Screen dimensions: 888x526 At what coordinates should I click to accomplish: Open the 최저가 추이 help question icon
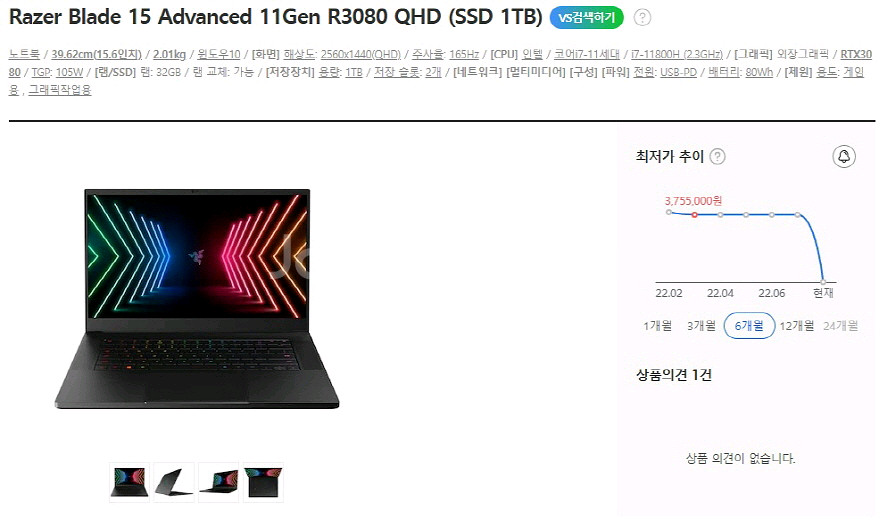(x=717, y=156)
